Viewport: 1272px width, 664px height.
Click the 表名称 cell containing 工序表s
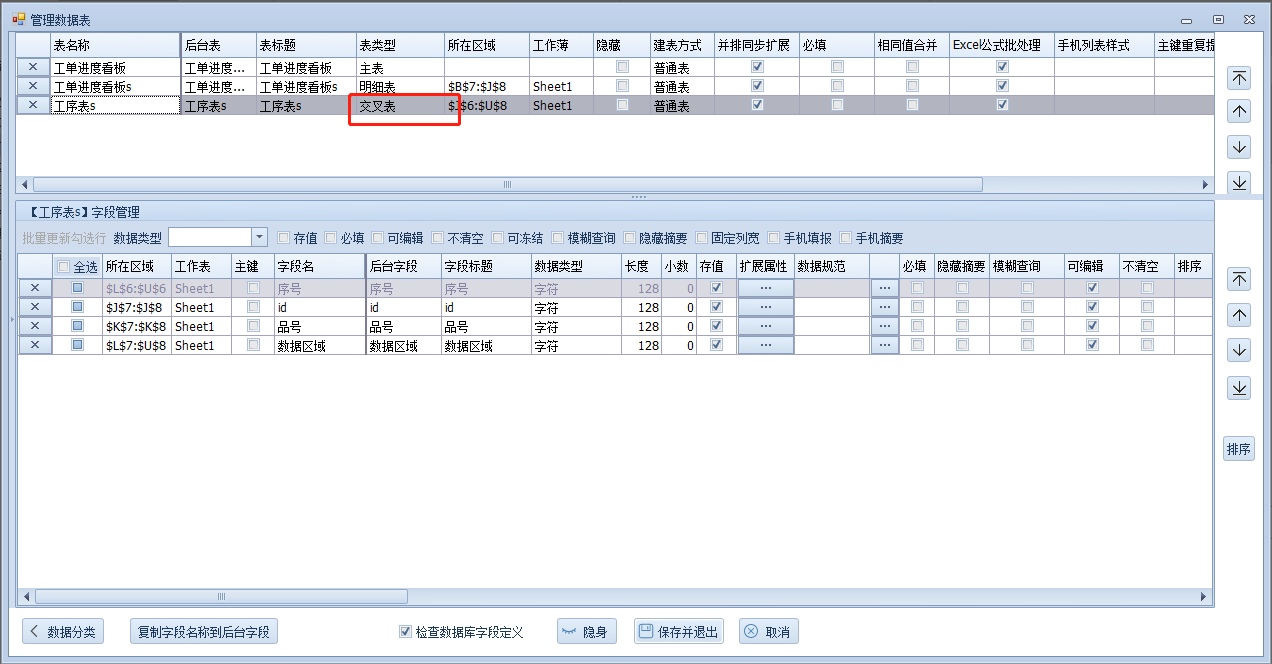[115, 105]
